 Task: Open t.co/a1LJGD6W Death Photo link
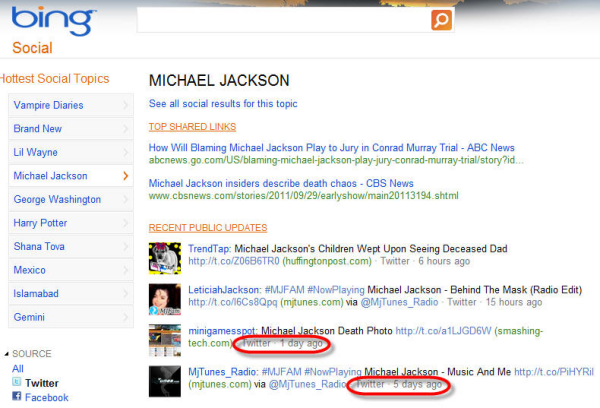(x=443, y=331)
